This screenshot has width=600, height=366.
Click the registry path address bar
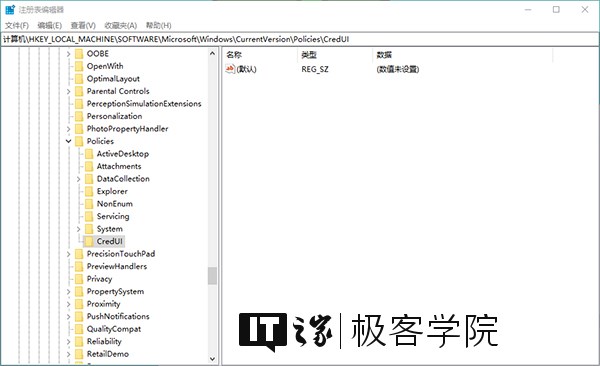[300, 39]
